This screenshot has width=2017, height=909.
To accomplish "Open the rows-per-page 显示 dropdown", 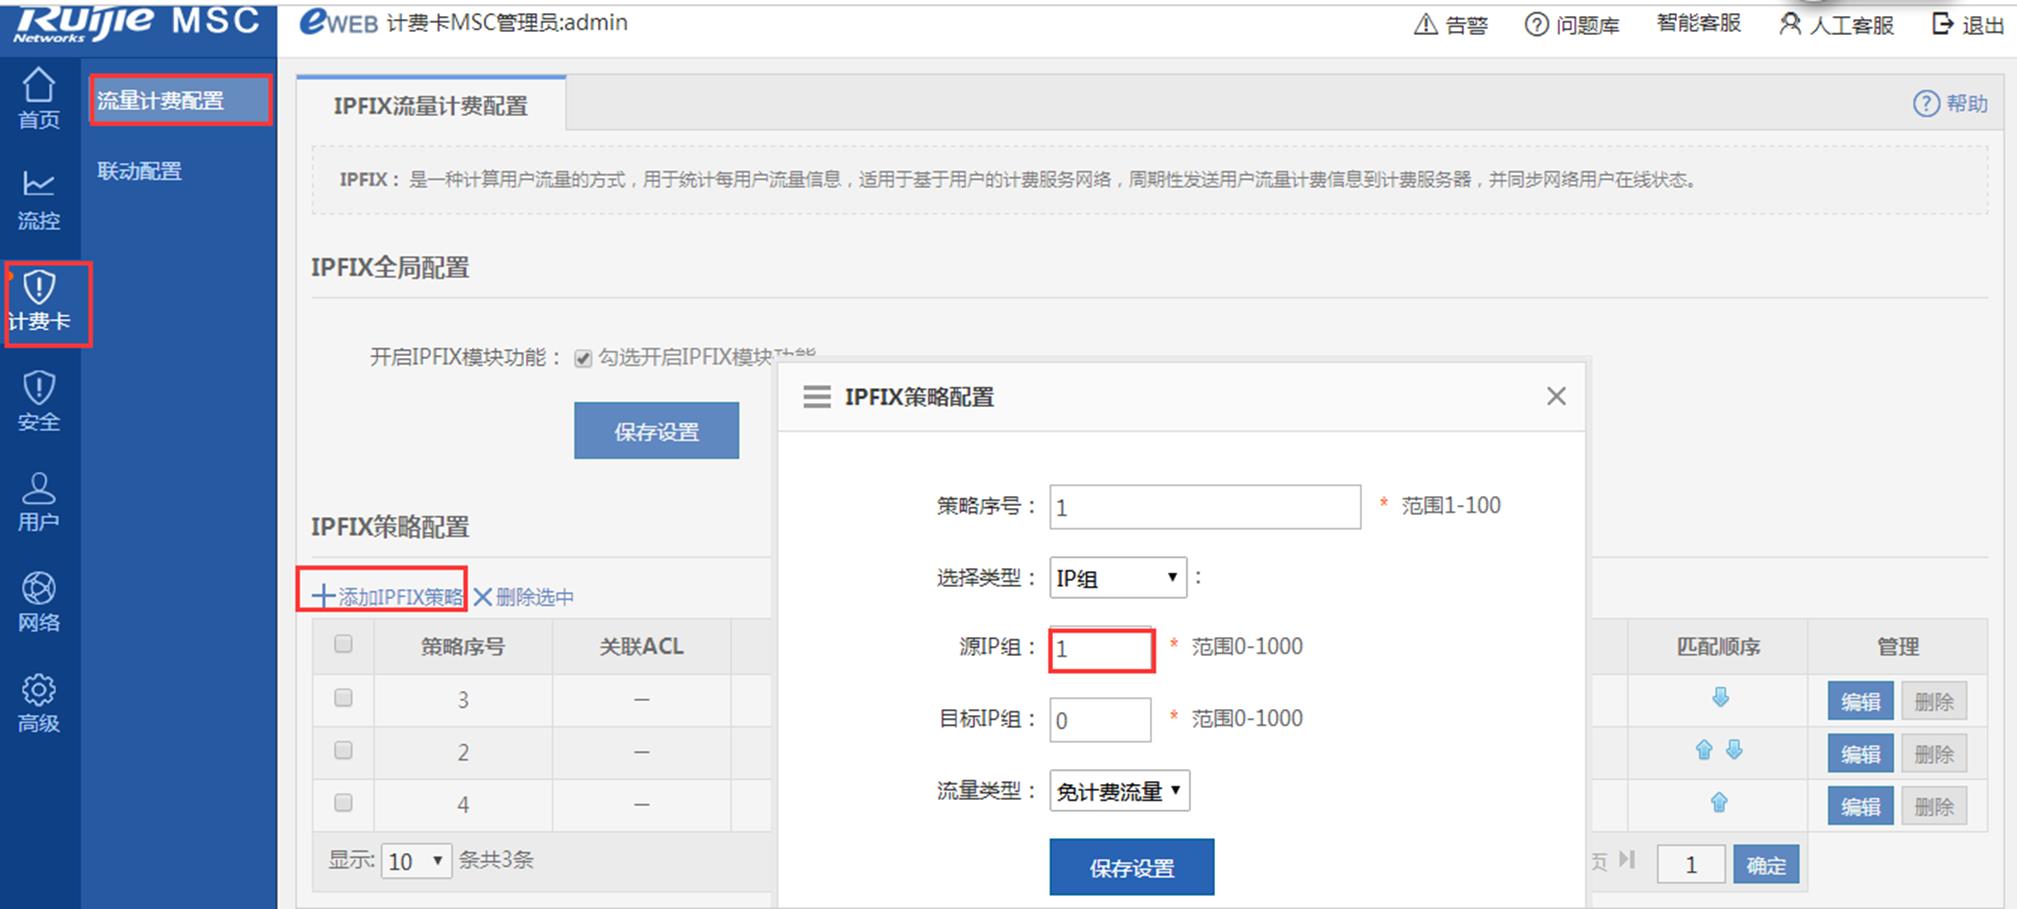I will click(x=415, y=861).
